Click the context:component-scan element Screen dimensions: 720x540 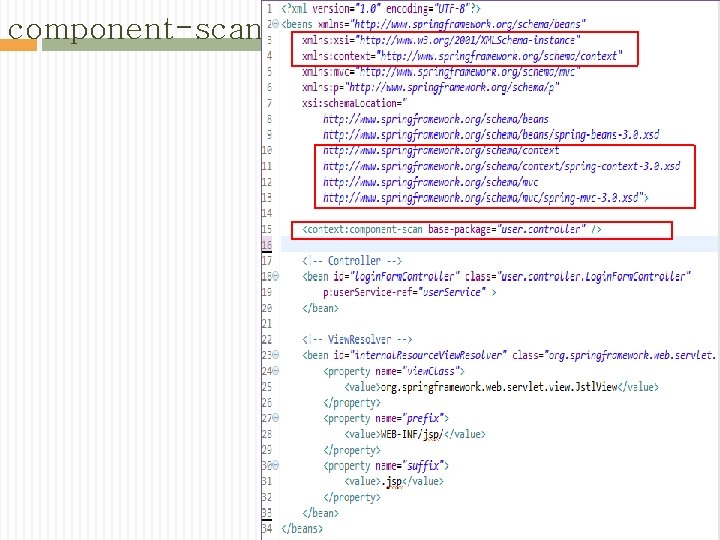pyautogui.click(x=452, y=229)
